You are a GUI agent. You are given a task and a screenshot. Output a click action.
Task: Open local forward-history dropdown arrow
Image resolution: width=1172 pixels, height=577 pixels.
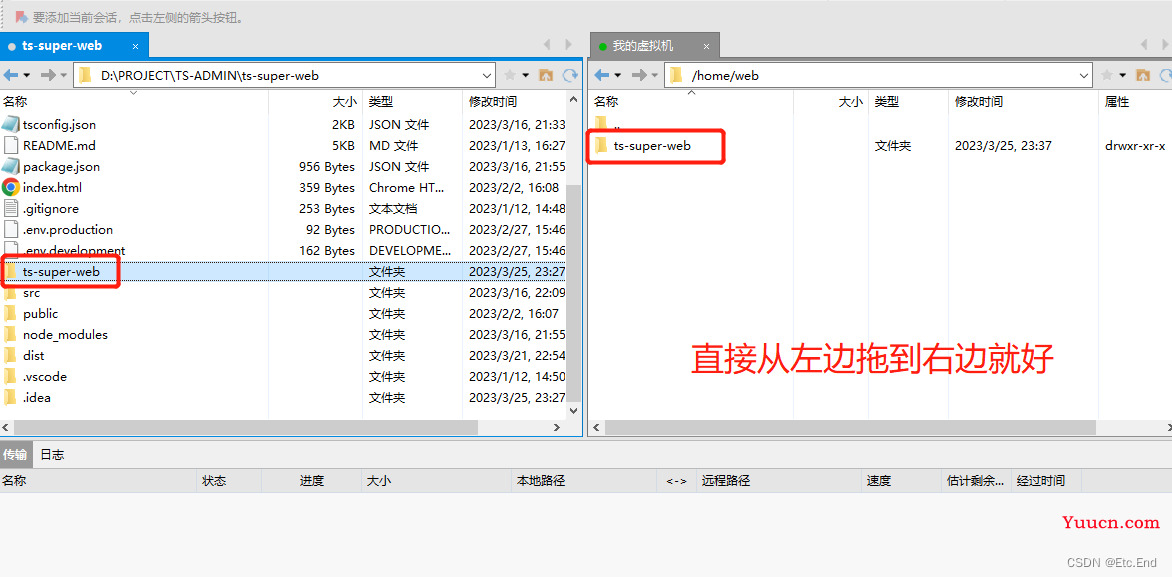click(64, 75)
